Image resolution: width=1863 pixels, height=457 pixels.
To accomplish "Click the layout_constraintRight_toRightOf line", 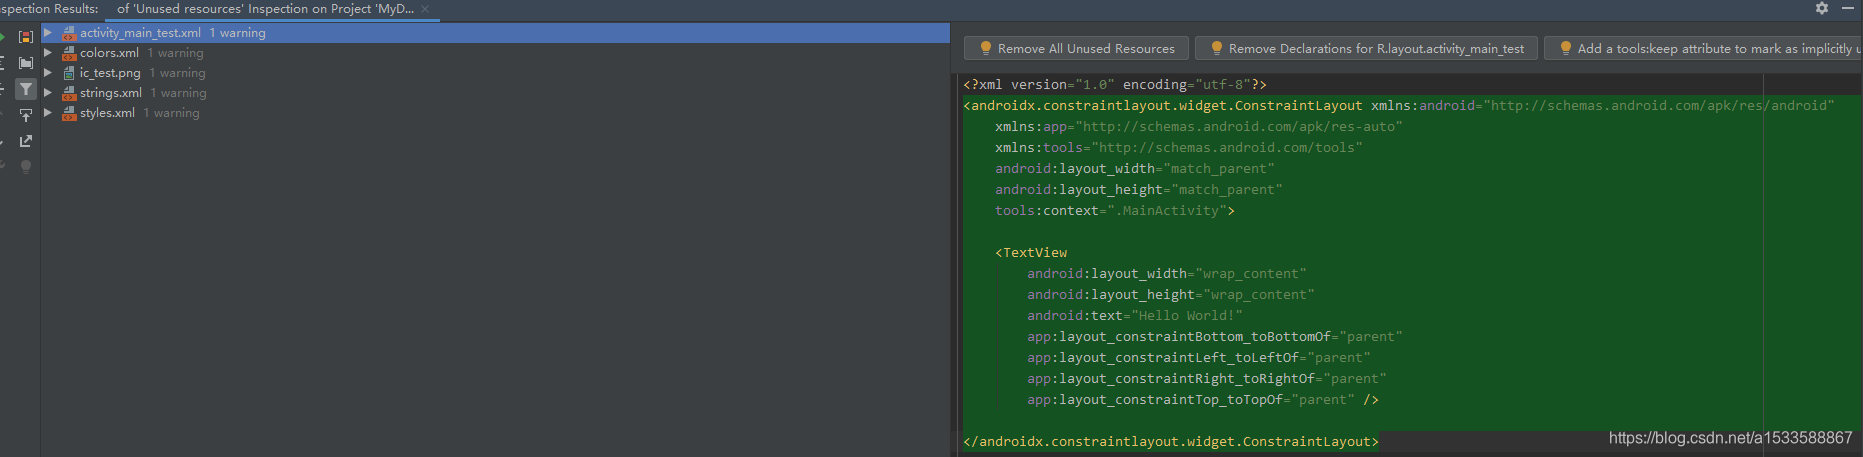I will 1206,379.
